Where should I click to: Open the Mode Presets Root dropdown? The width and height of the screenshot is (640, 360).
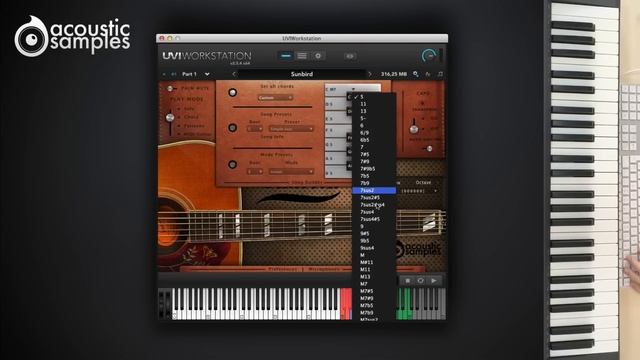coord(255,171)
